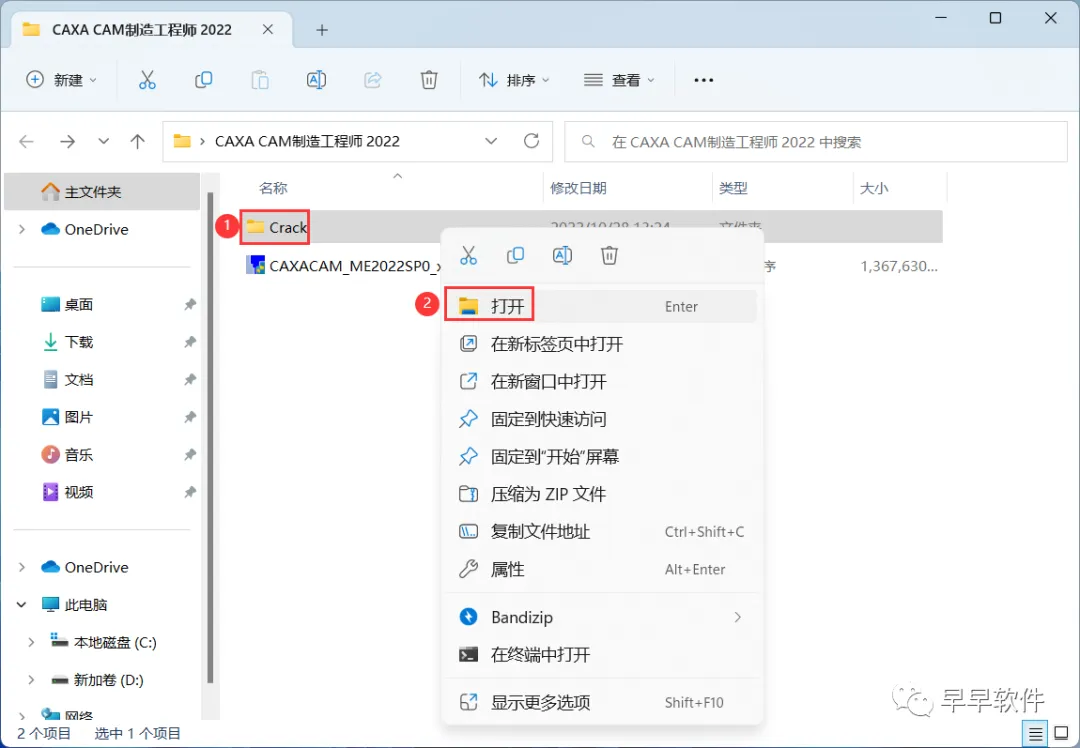Select the lower OneDrive sidebar entry

coord(84,567)
